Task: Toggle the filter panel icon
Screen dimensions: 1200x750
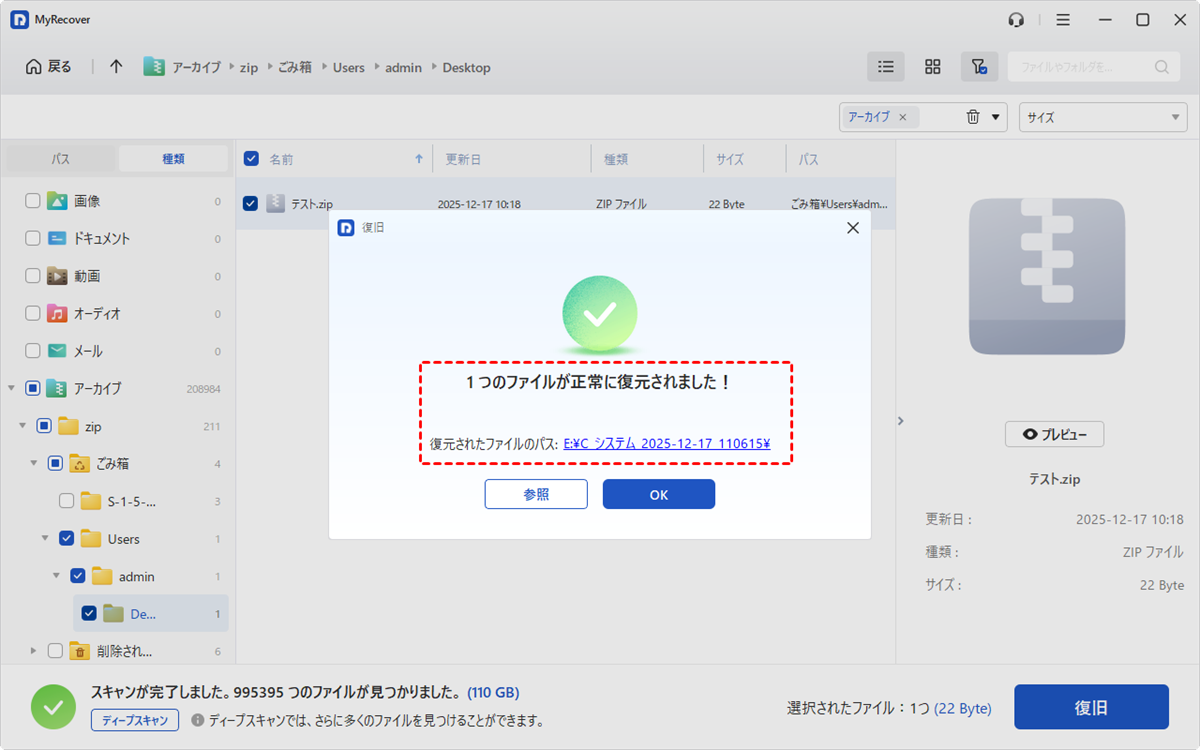Action: point(979,67)
